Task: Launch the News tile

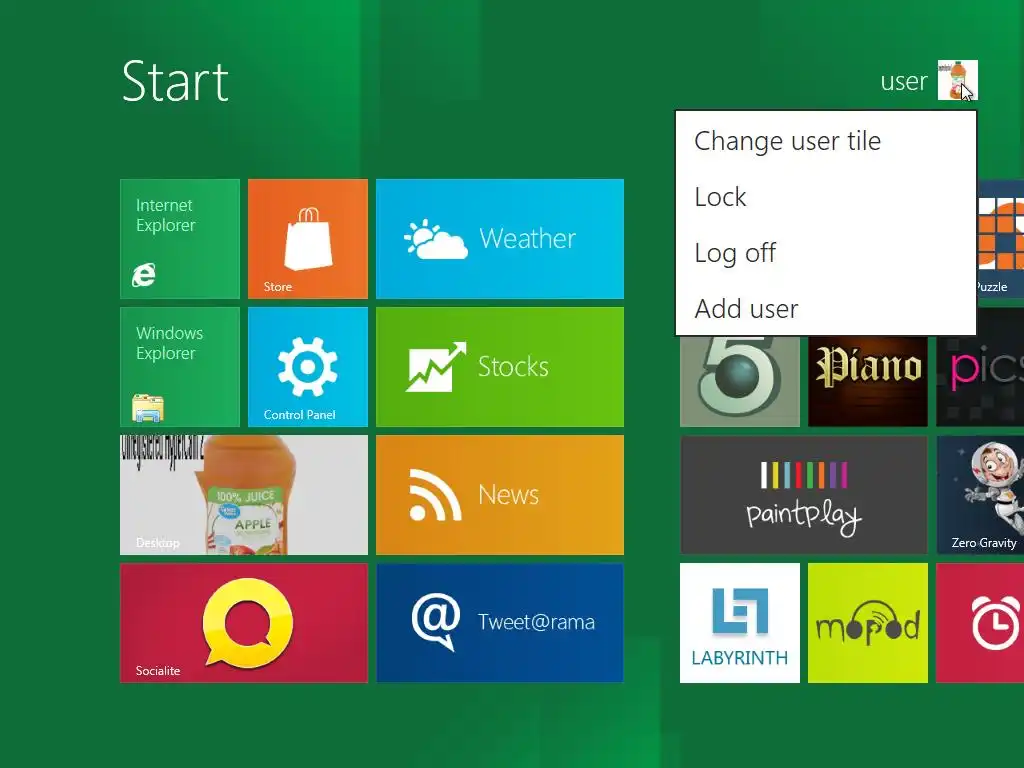Action: [x=500, y=495]
